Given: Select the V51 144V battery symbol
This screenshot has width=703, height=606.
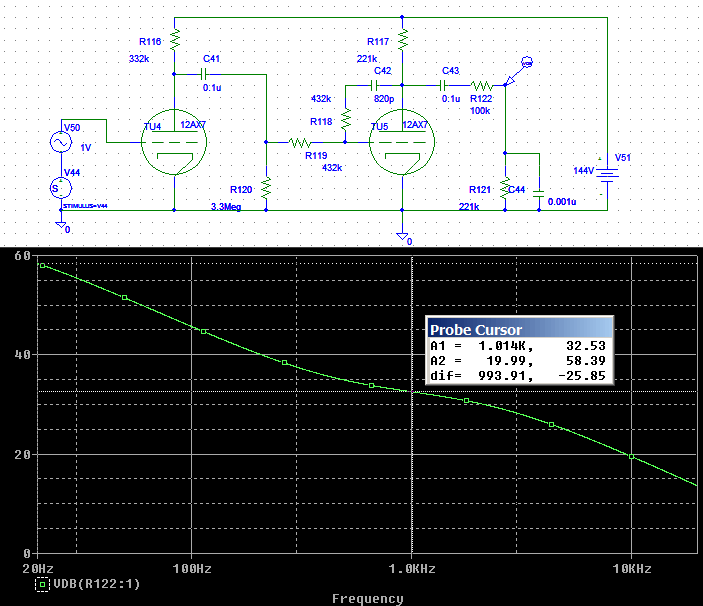Looking at the screenshot, I should (x=607, y=174).
